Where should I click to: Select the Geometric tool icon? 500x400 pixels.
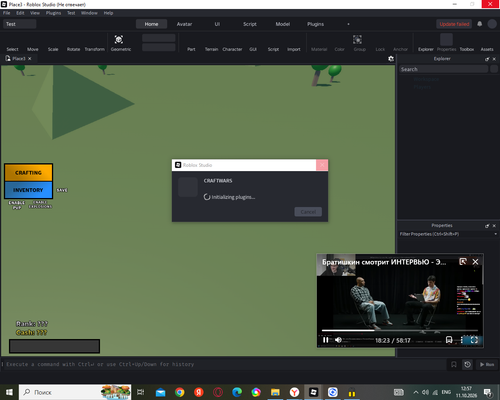tap(119, 39)
